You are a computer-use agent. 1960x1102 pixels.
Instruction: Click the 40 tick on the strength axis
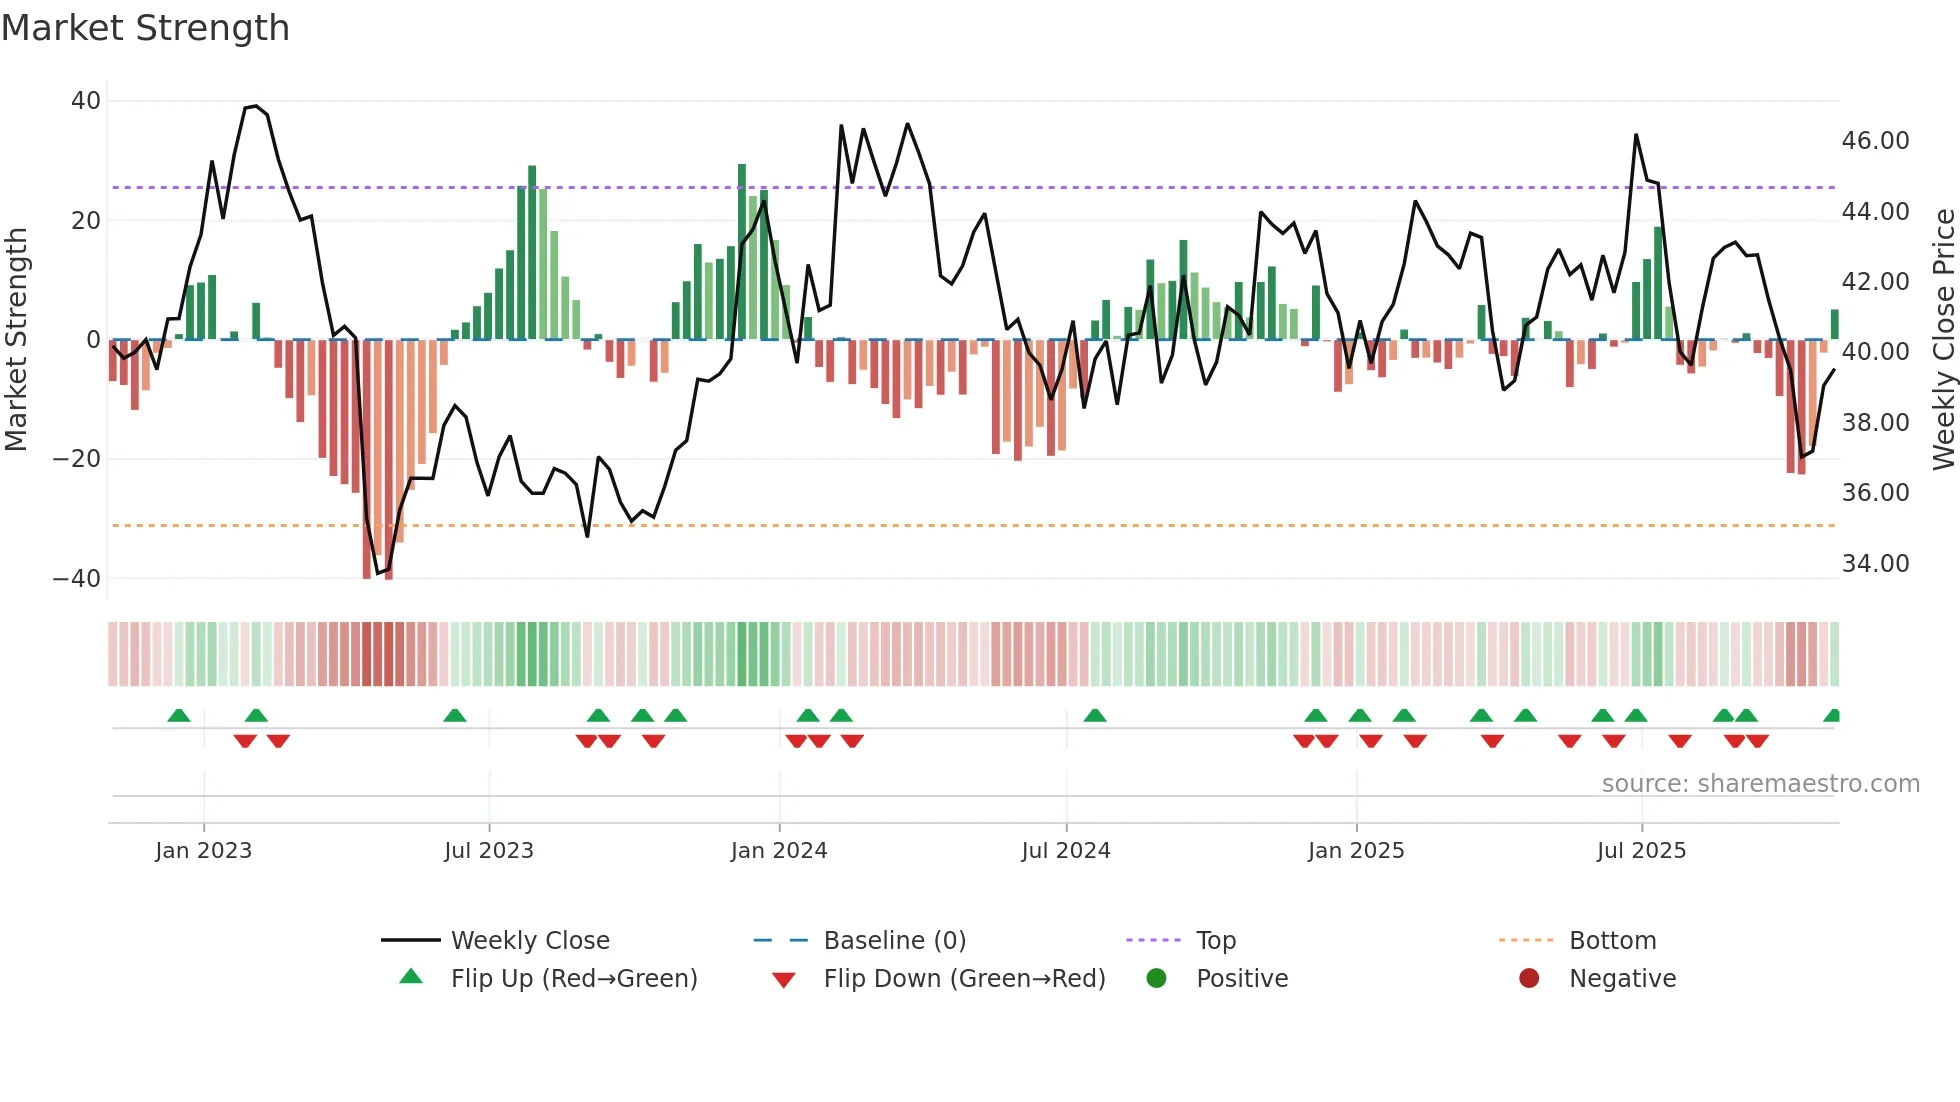pyautogui.click(x=86, y=101)
